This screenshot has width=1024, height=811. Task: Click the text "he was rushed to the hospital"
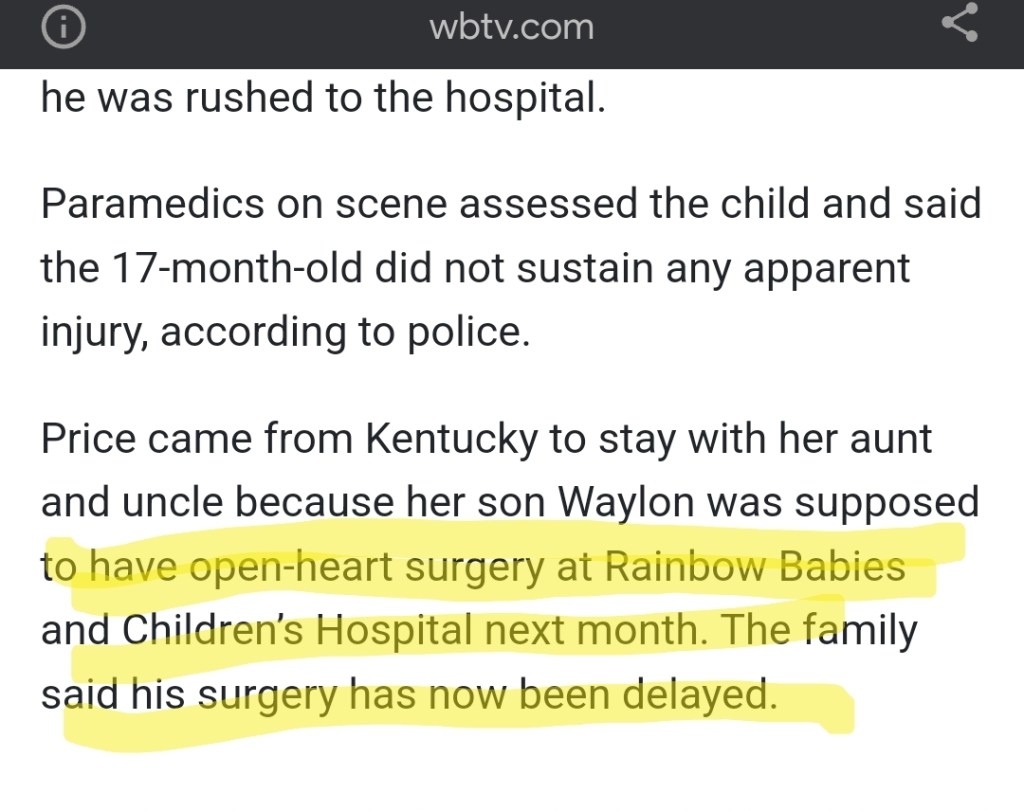tap(323, 100)
